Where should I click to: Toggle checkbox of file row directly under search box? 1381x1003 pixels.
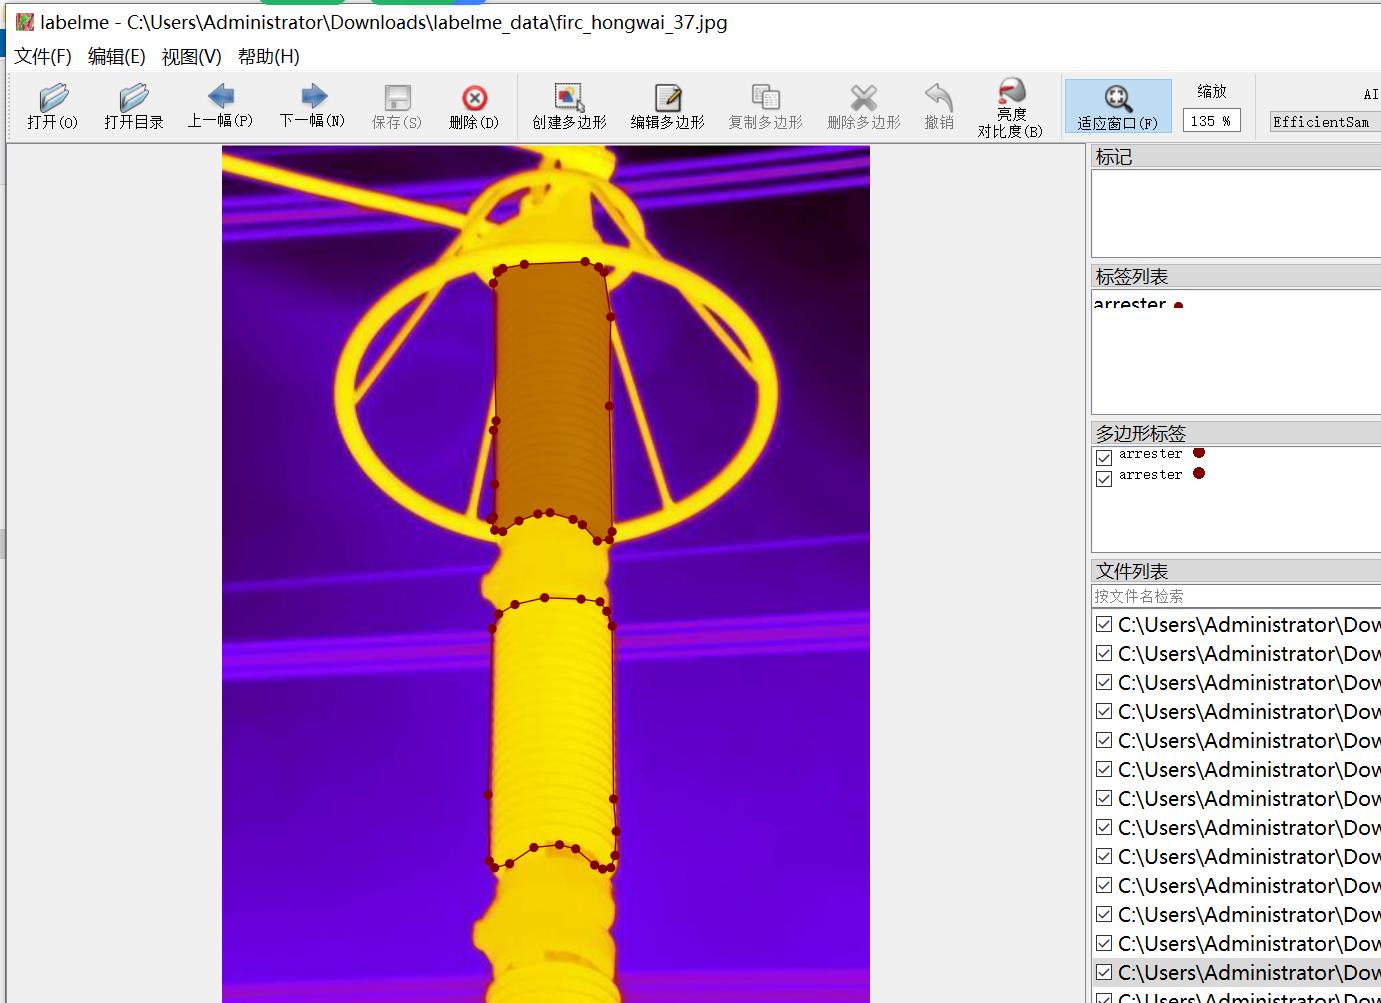coord(1104,624)
